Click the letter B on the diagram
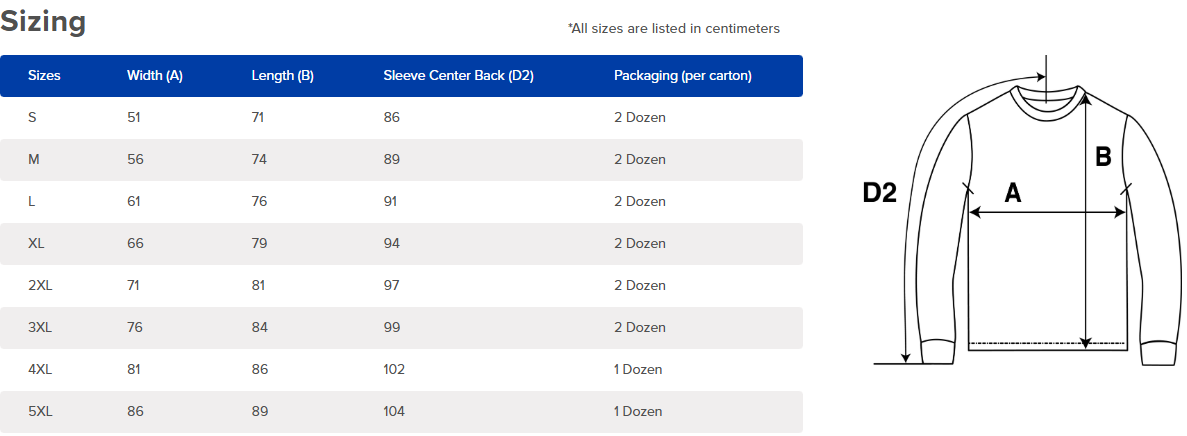 (1103, 157)
